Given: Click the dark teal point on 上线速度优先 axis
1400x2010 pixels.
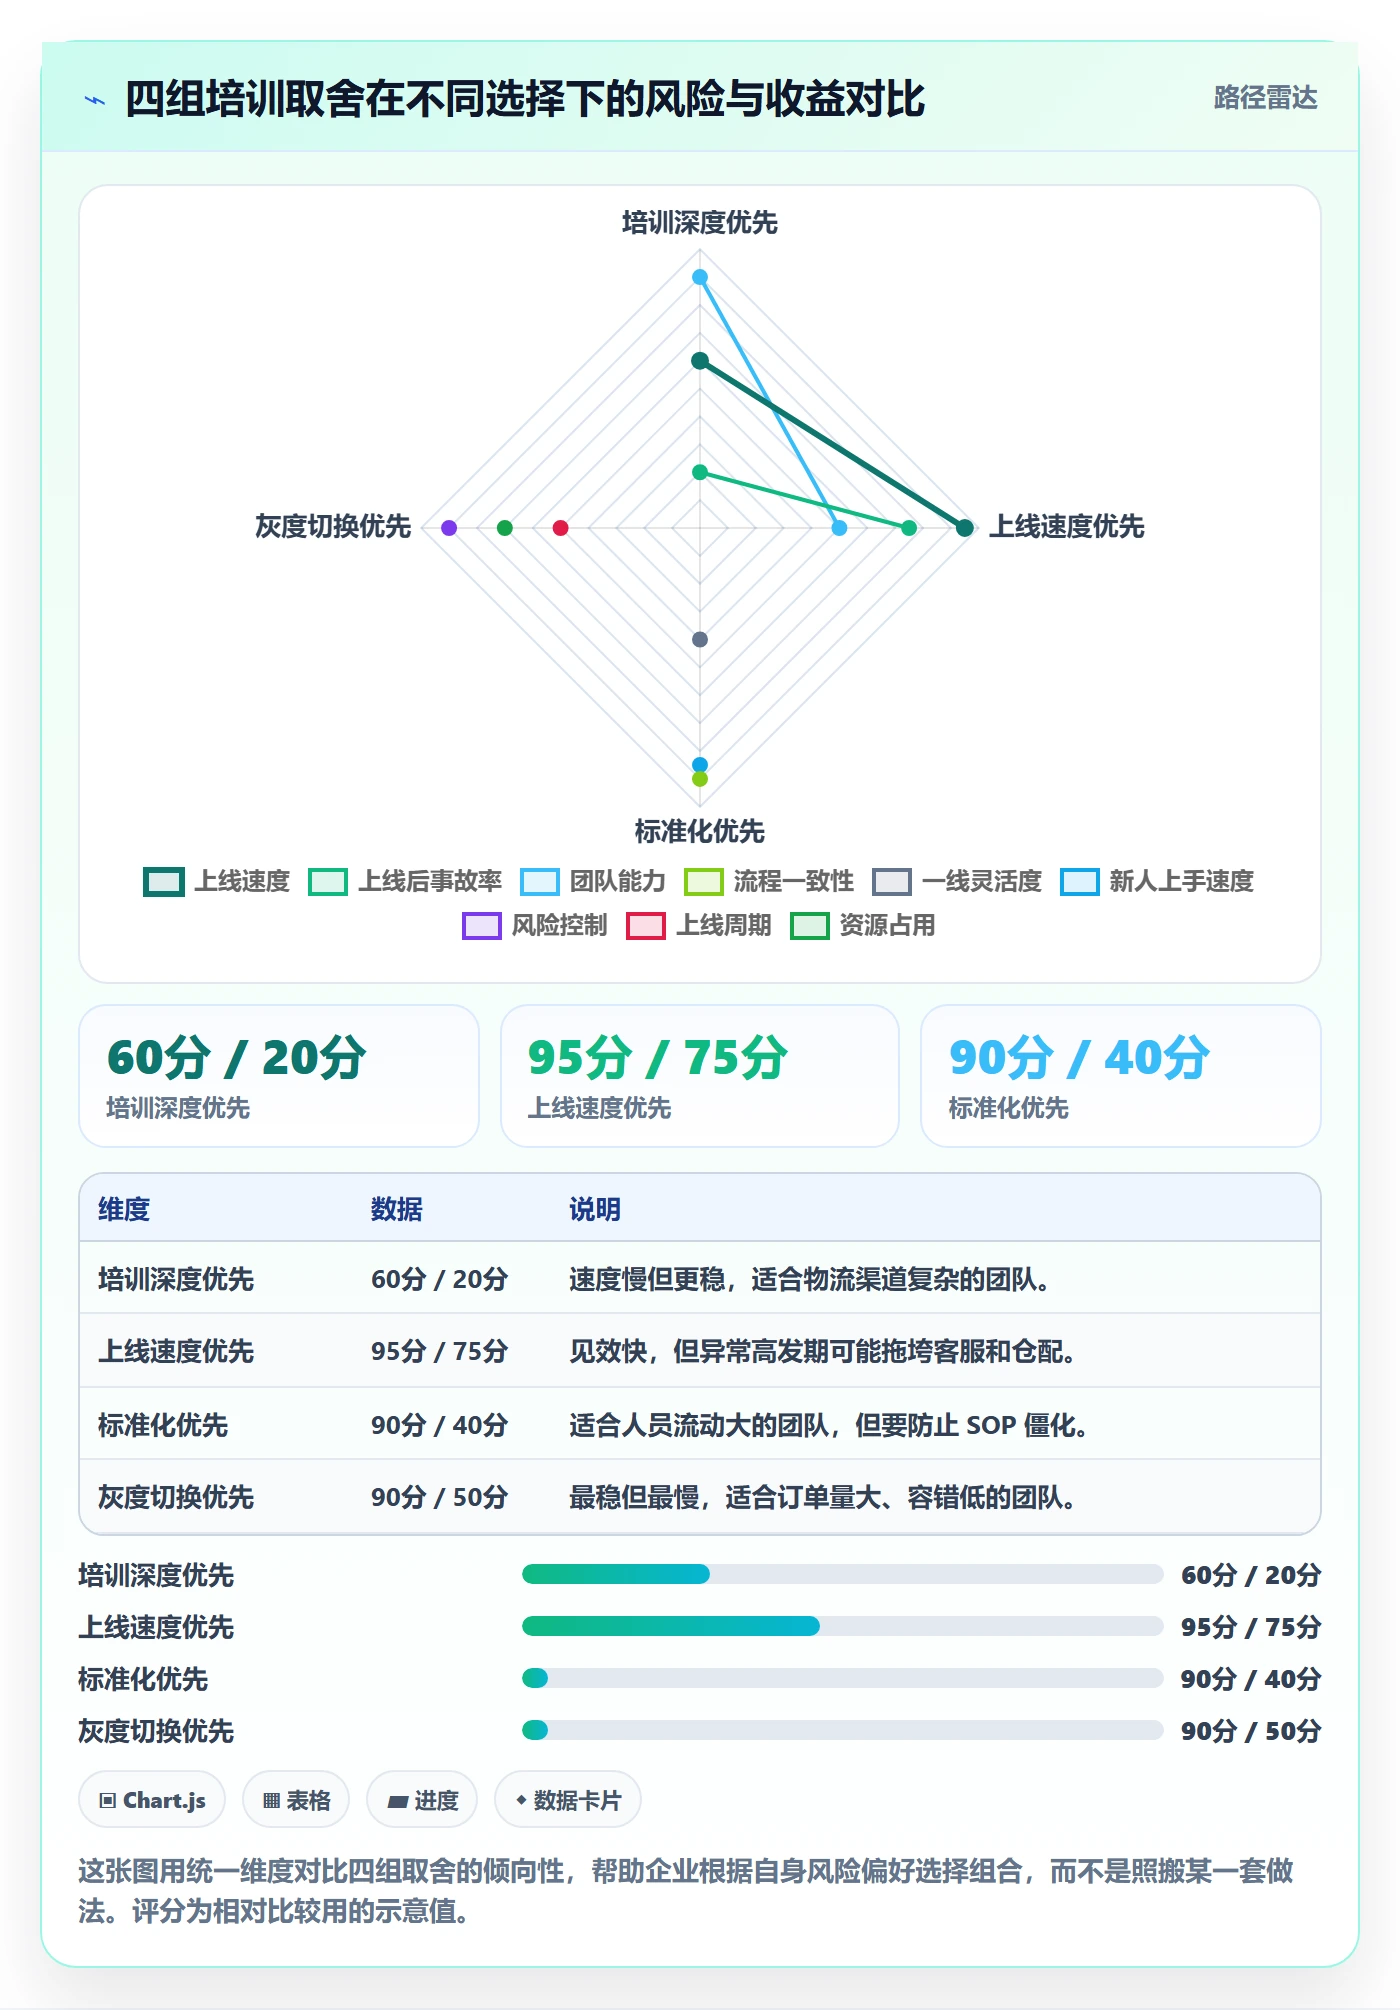Looking at the screenshot, I should (x=965, y=528).
